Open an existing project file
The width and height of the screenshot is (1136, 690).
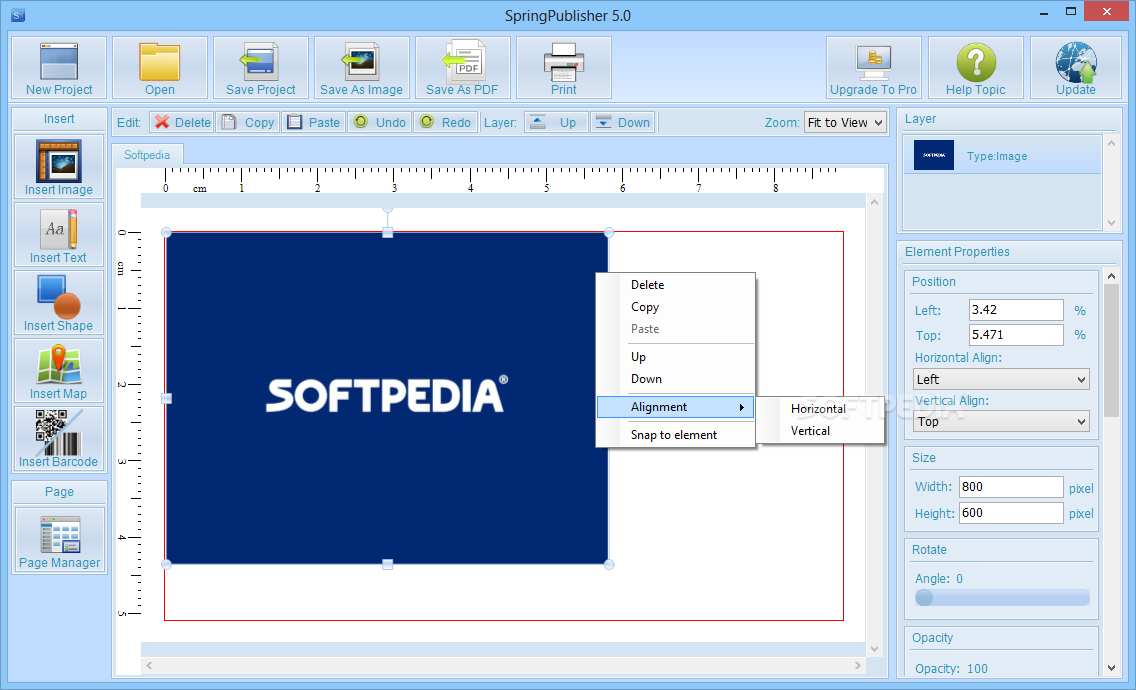[x=159, y=68]
